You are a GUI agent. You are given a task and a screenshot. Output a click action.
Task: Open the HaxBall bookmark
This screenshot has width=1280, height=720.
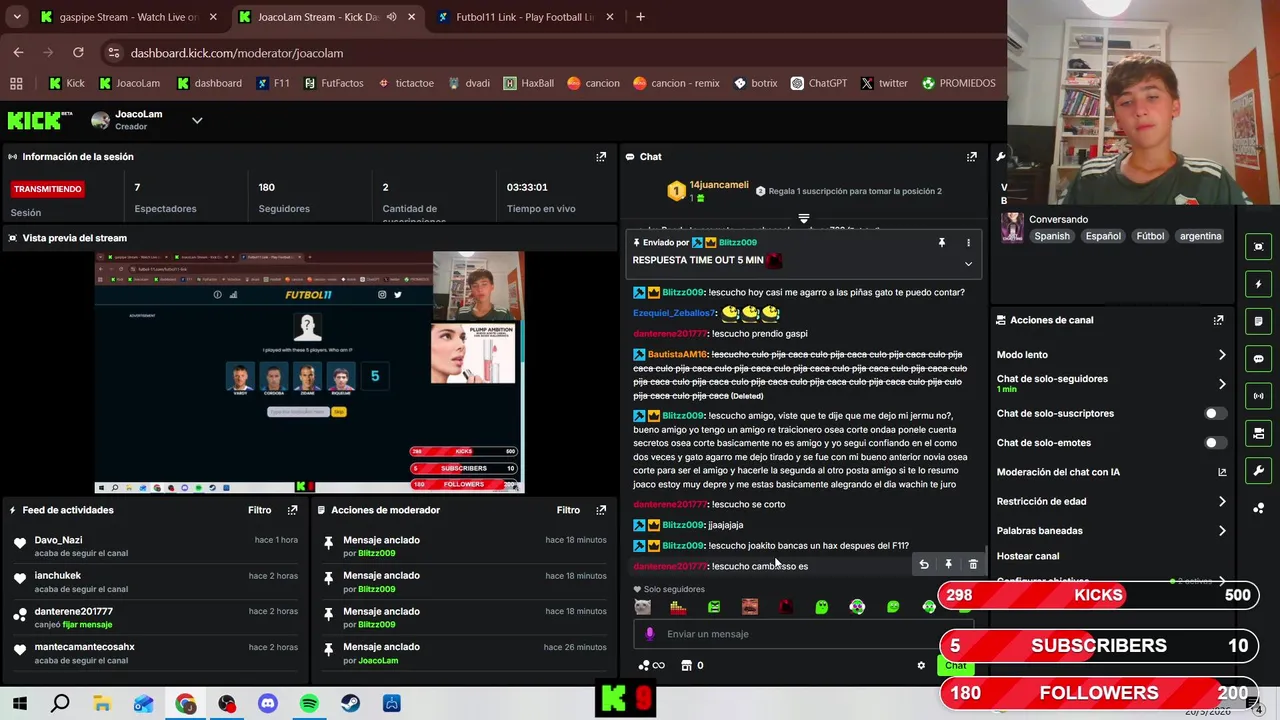point(528,83)
